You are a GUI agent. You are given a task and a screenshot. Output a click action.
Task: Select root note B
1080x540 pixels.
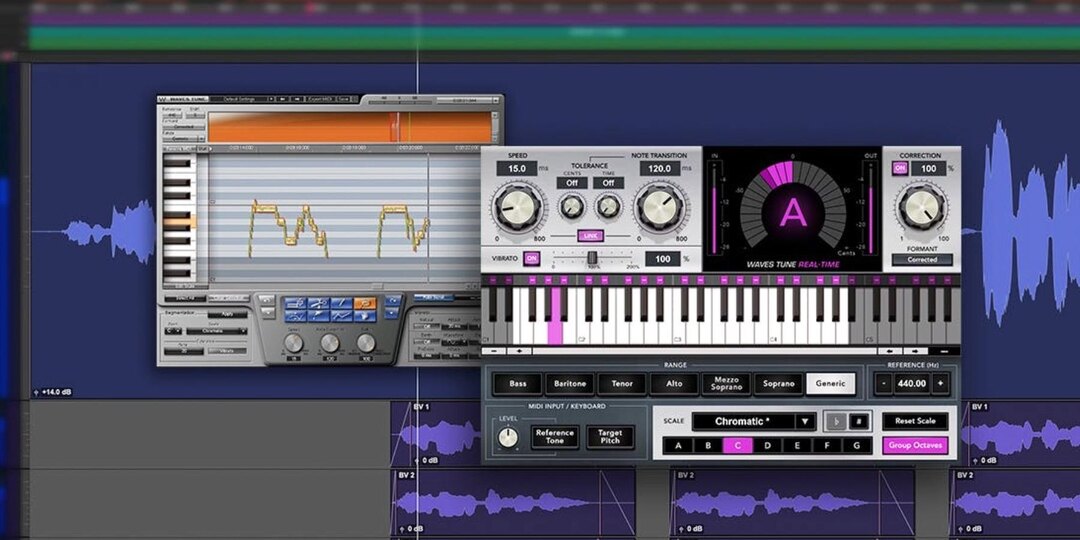(708, 446)
